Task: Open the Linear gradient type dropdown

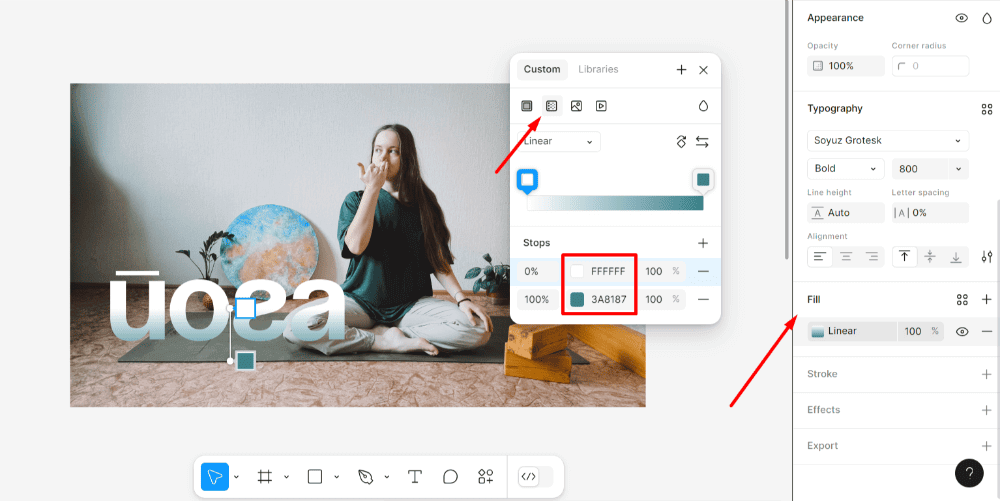Action: tap(559, 142)
